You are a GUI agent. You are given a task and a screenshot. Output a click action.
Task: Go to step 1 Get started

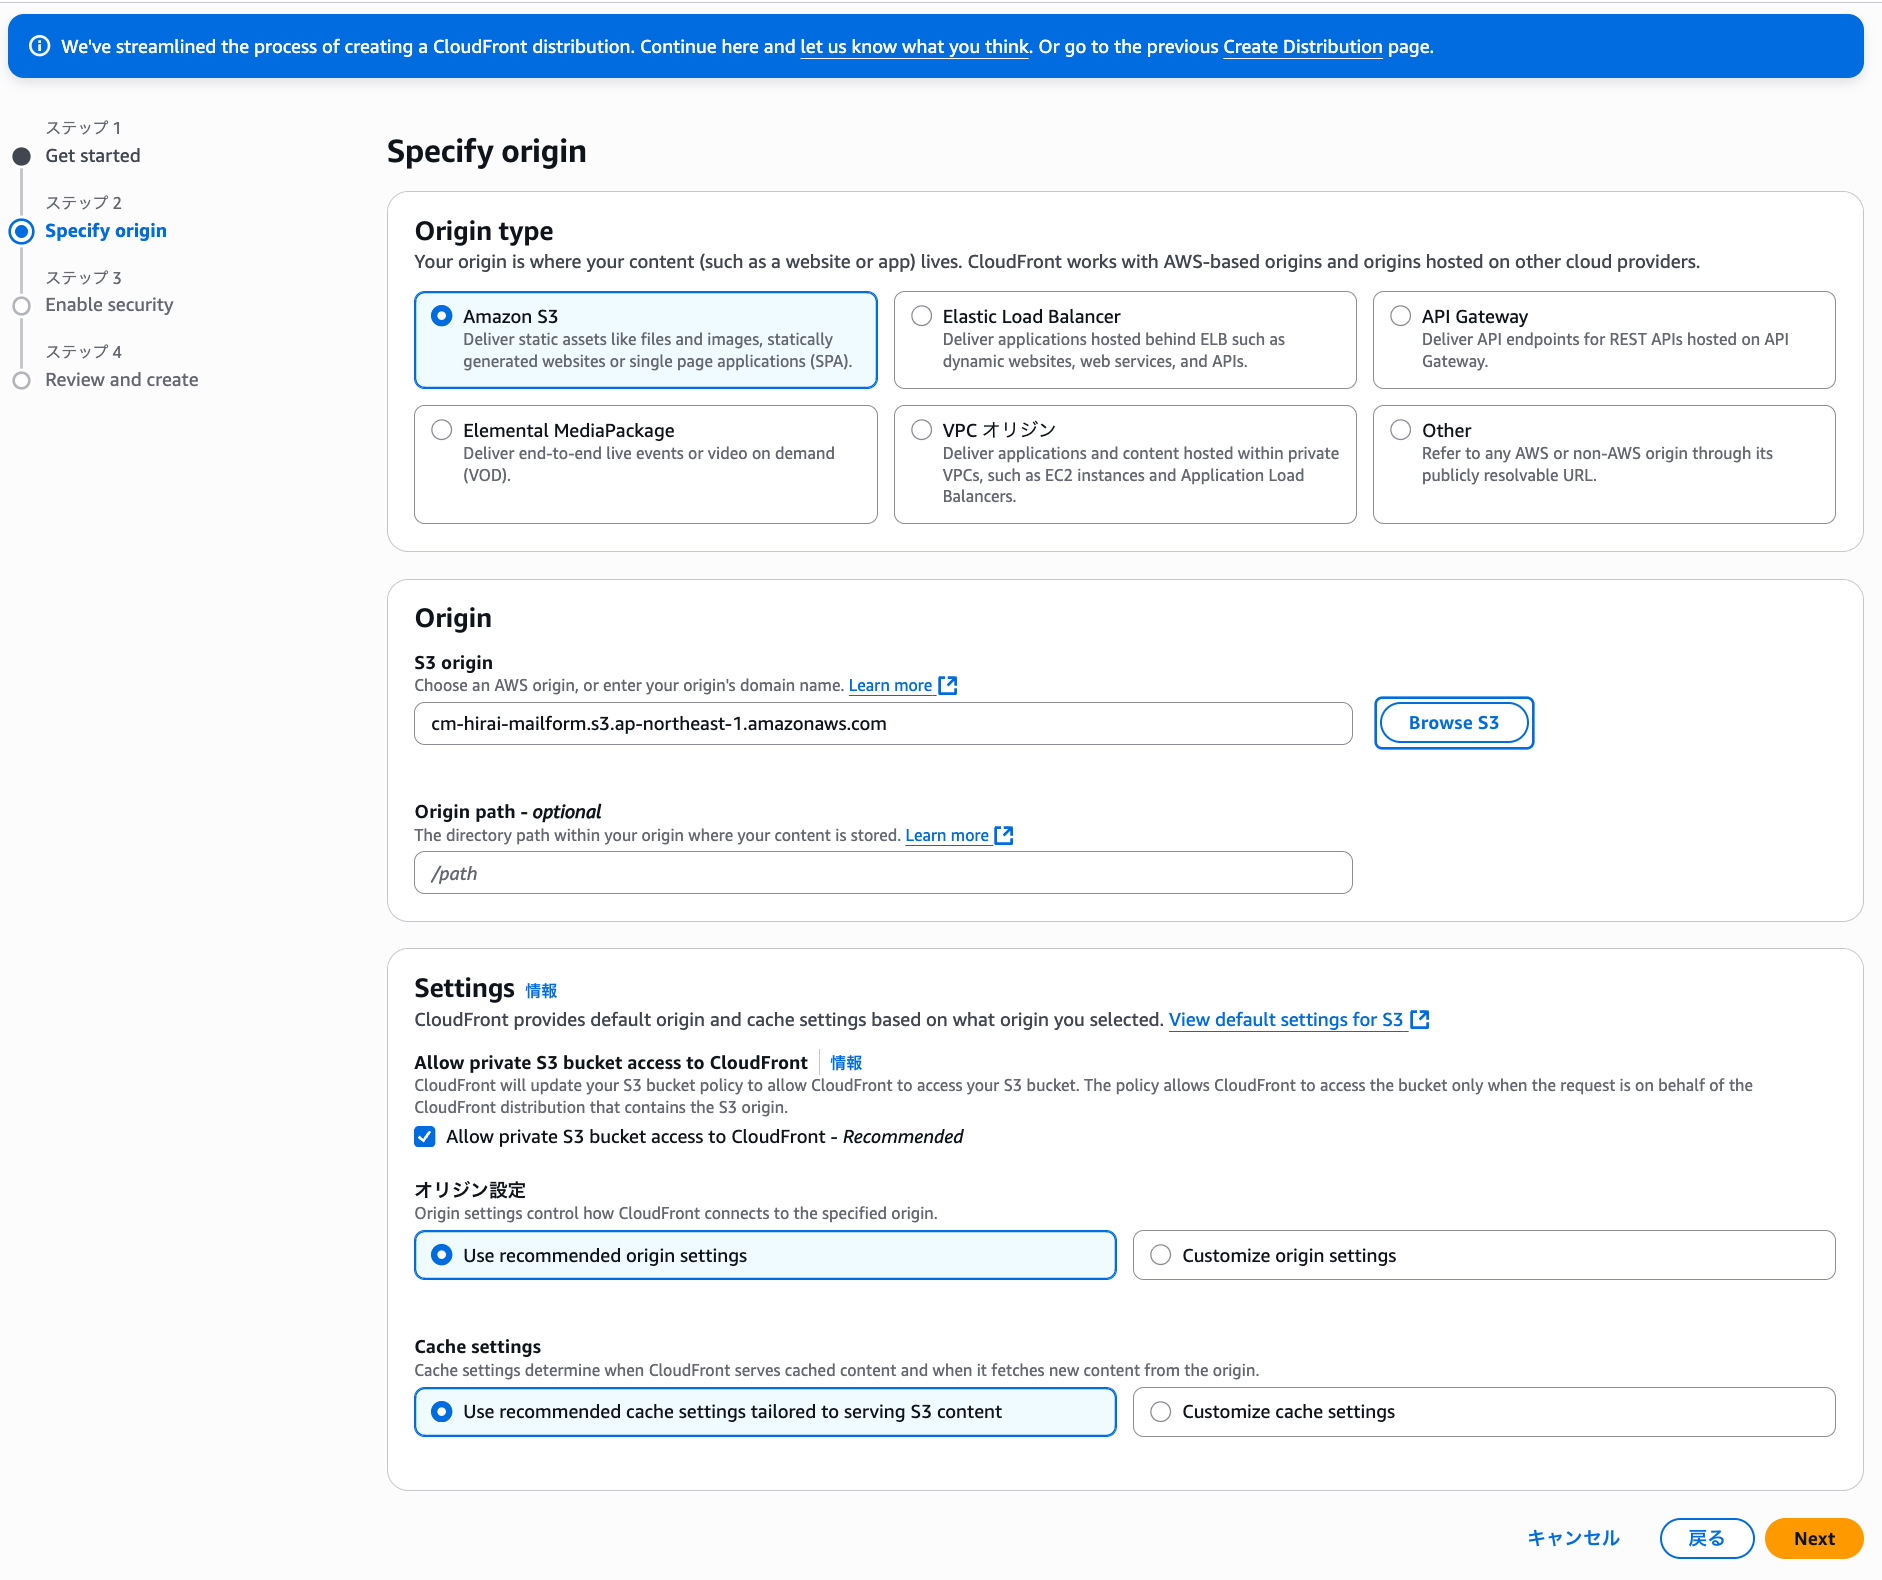(93, 156)
